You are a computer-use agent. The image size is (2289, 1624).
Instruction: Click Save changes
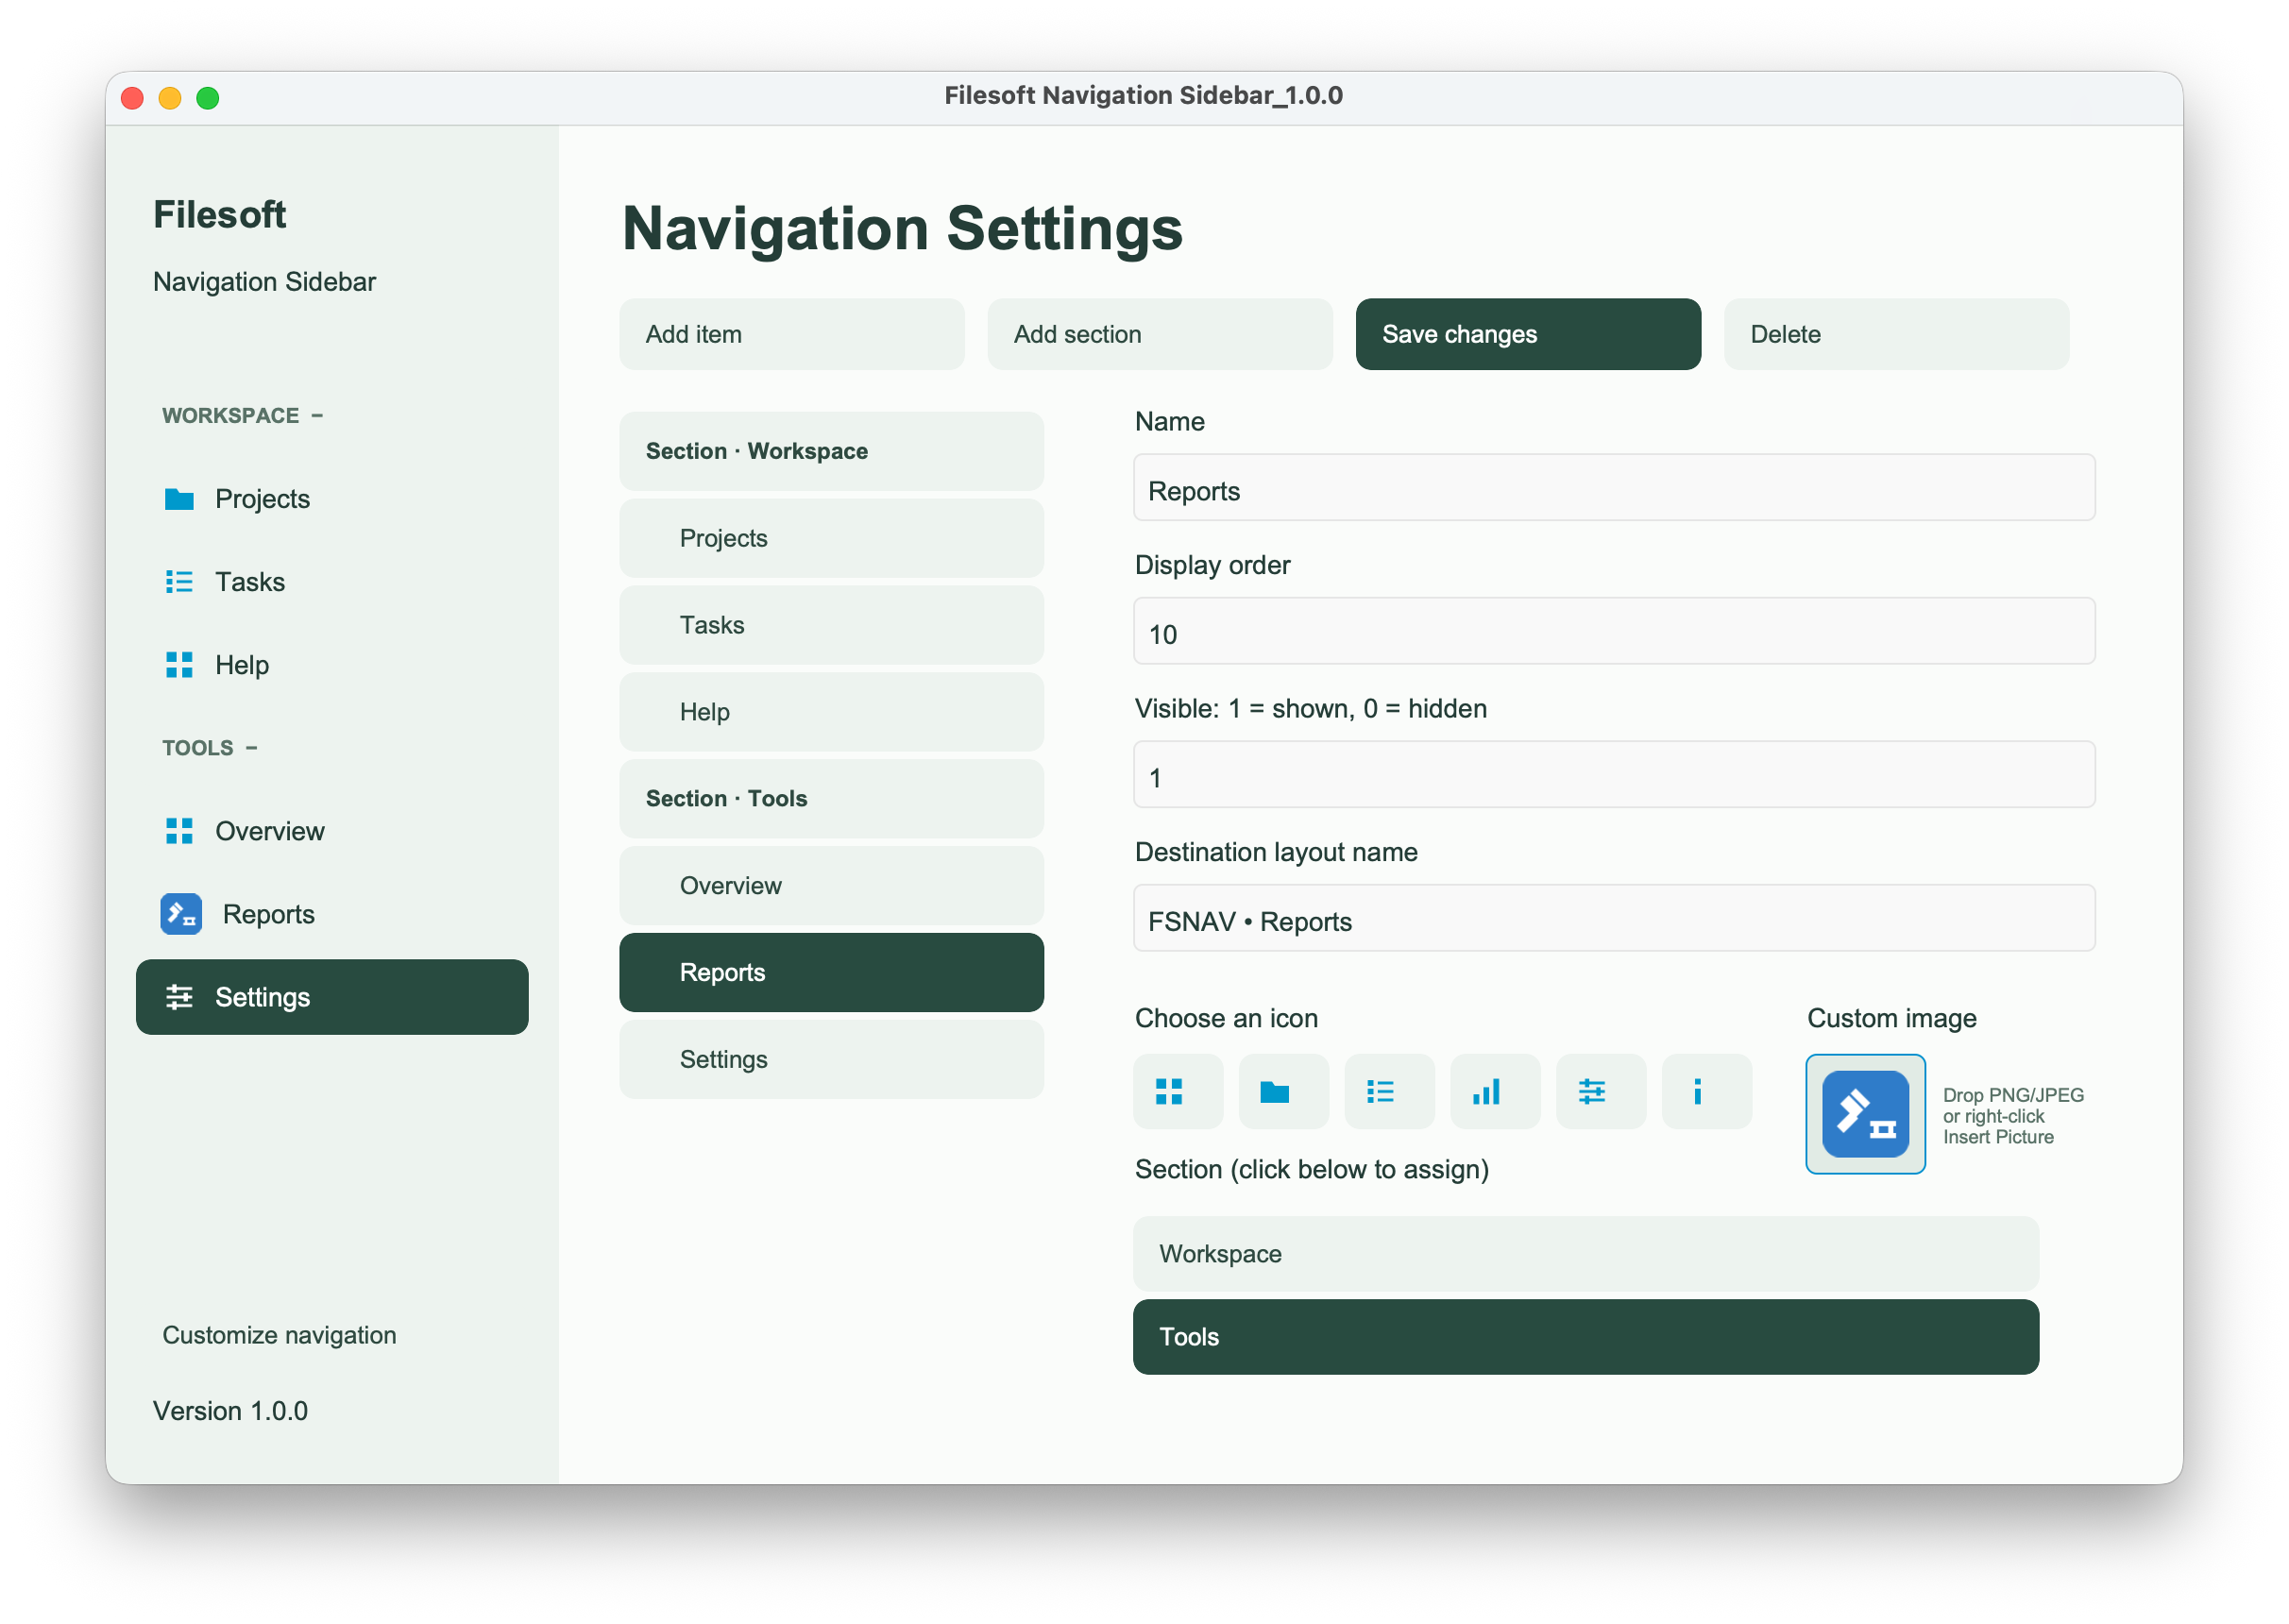[1528, 334]
